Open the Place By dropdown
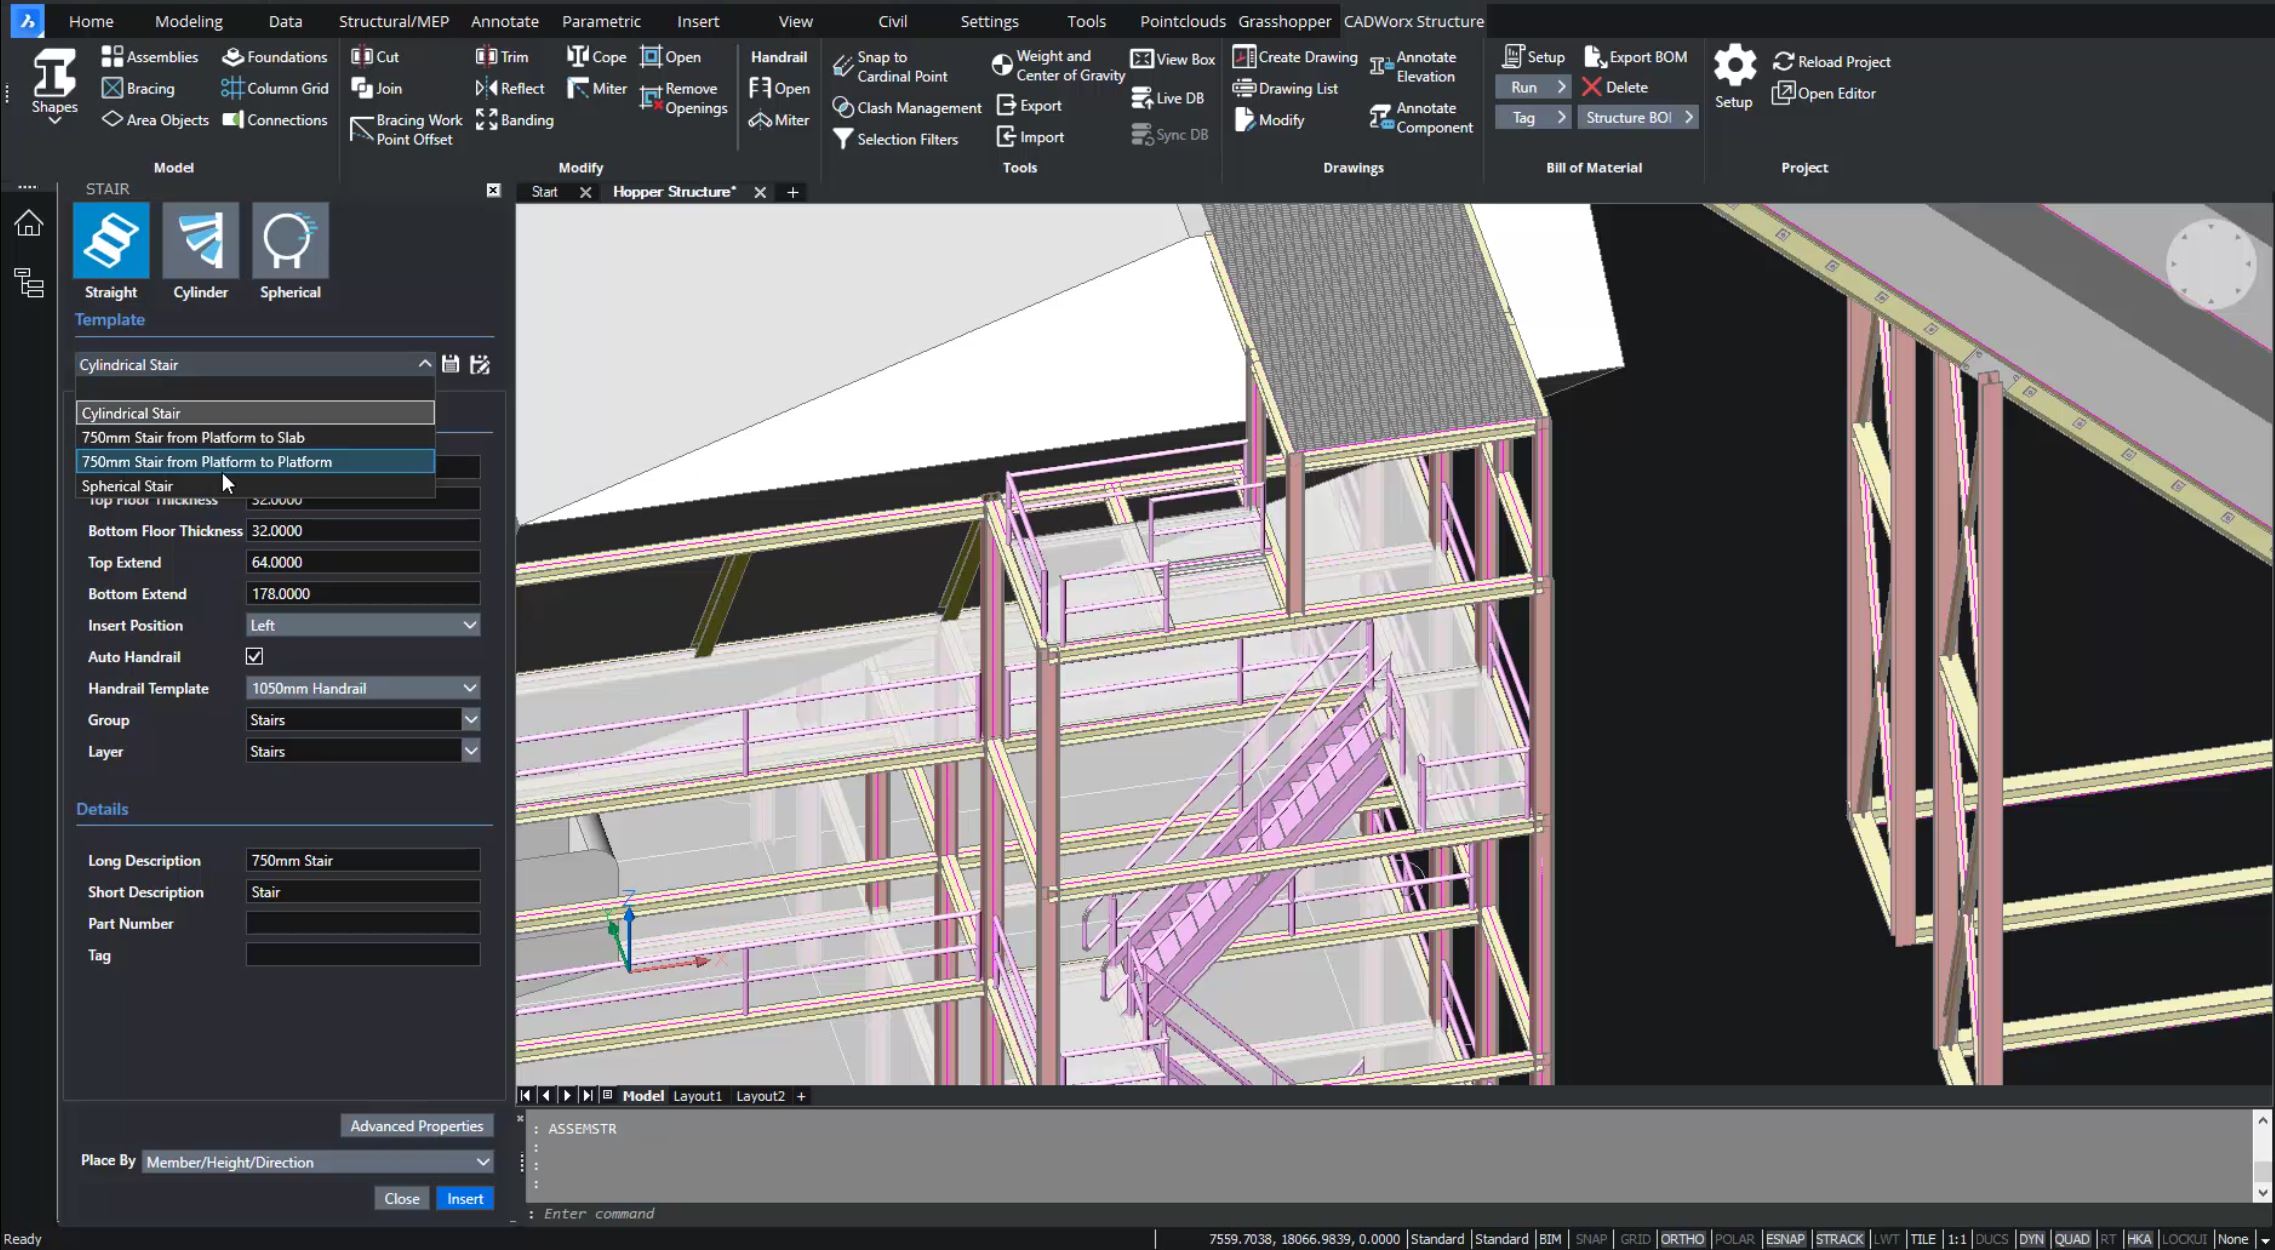Viewport: 2275px width, 1250px height. point(317,1162)
